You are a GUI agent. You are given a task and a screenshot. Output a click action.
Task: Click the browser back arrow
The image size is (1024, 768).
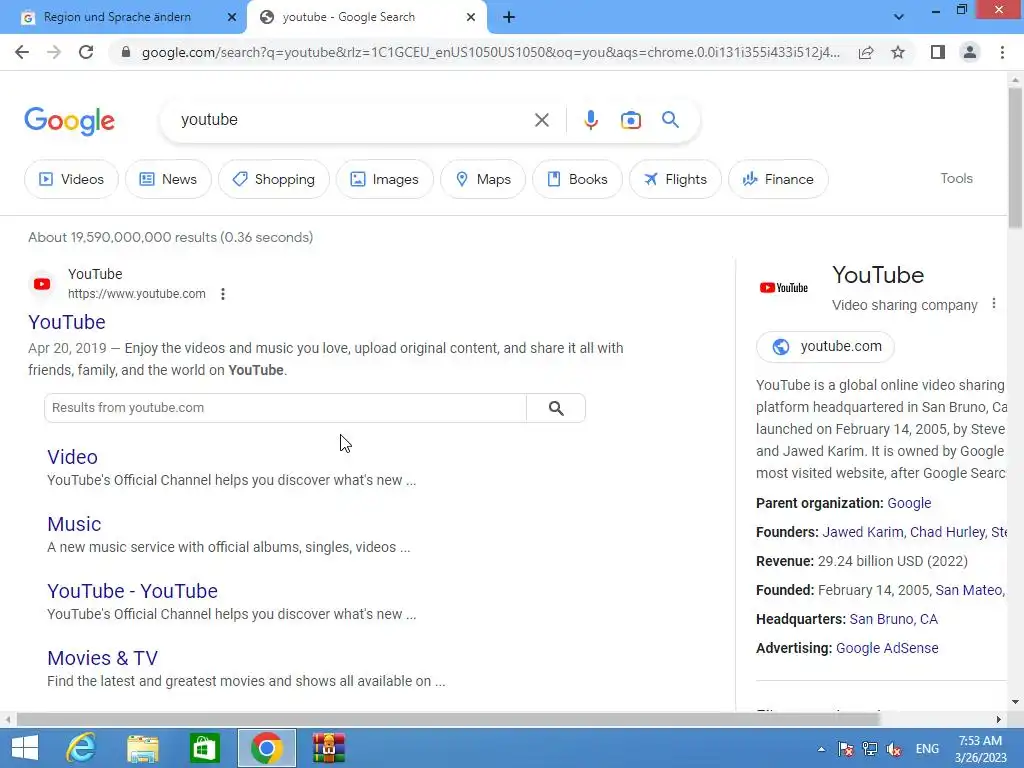pos(22,52)
